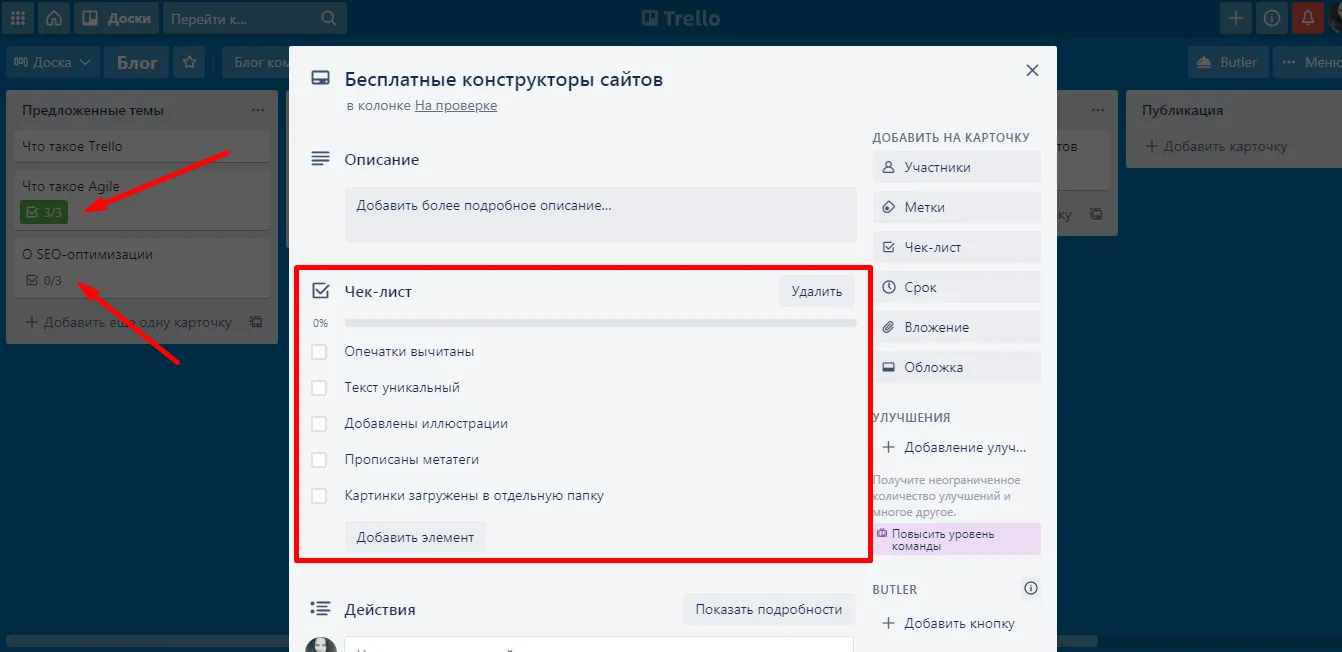Click the checklist progress bar
The height and width of the screenshot is (652, 1342).
click(x=600, y=323)
